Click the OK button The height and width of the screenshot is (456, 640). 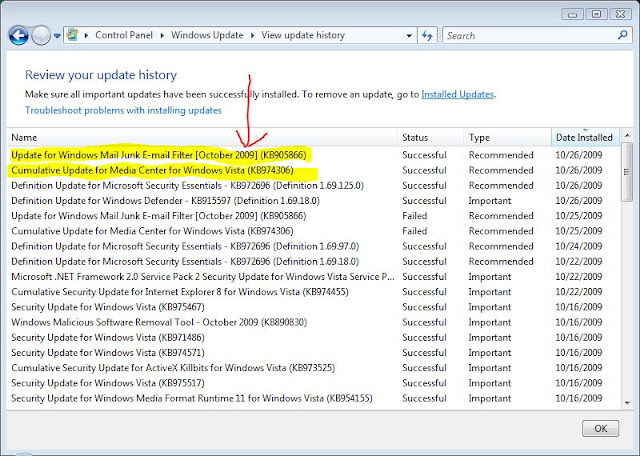(x=600, y=428)
